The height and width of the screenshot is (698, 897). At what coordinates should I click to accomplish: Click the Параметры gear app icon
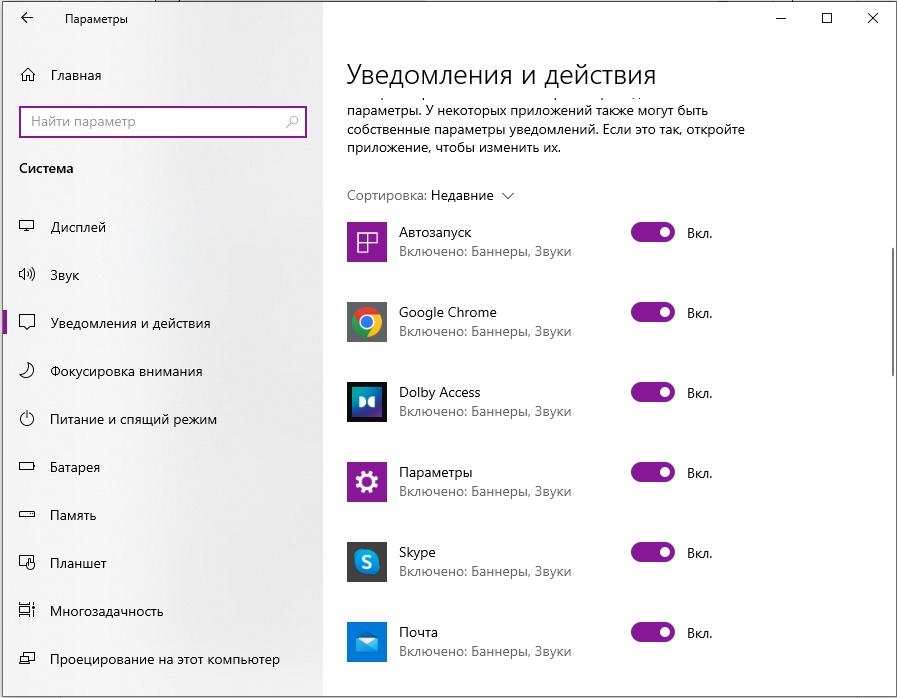click(x=367, y=482)
